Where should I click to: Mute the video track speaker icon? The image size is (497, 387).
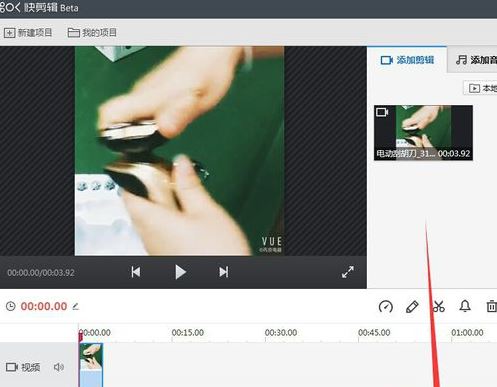[59, 367]
